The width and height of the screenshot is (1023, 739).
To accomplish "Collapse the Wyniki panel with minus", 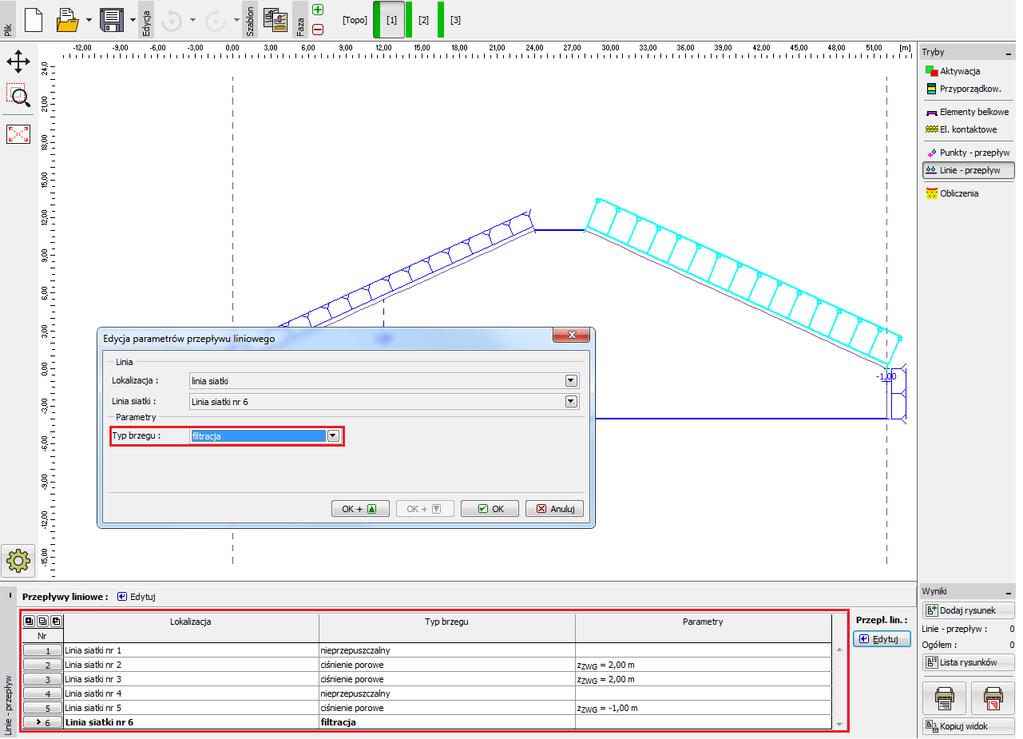I will [x=1008, y=592].
